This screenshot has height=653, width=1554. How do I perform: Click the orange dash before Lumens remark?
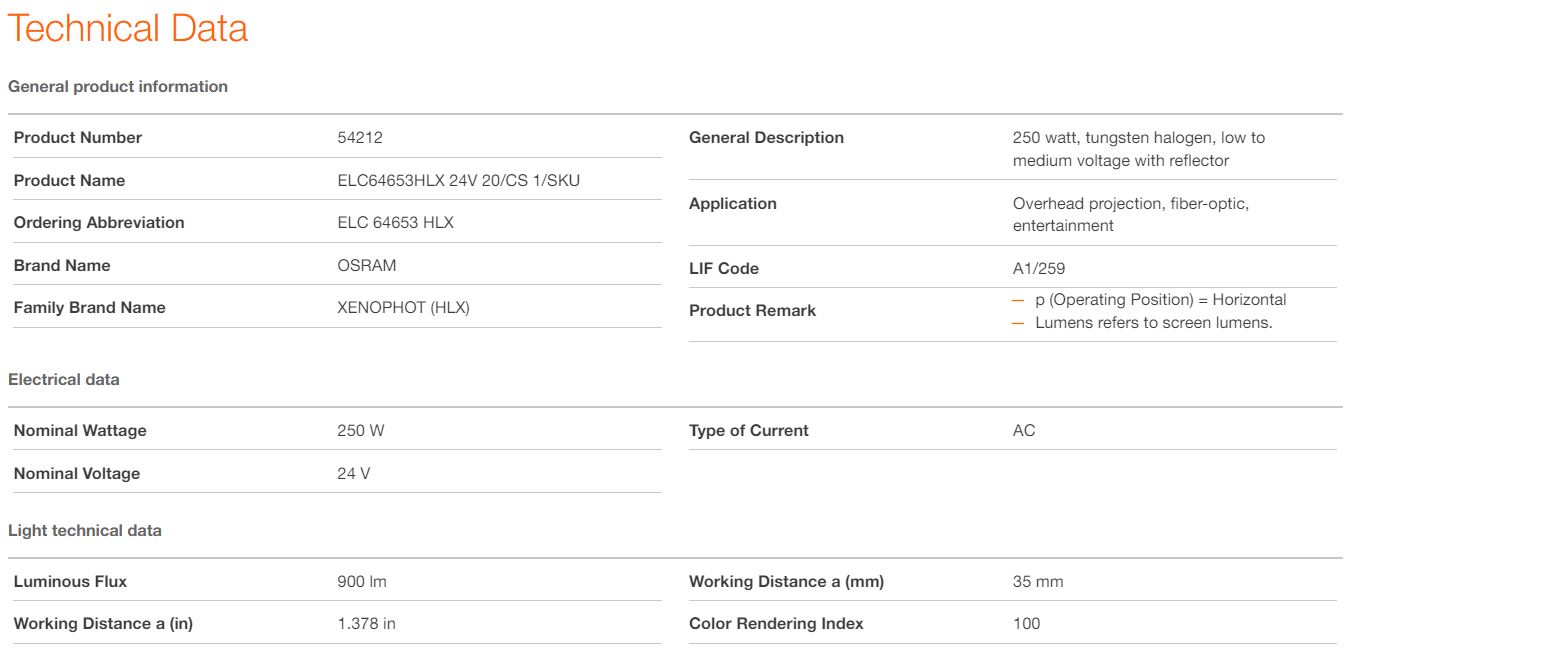click(x=1019, y=324)
